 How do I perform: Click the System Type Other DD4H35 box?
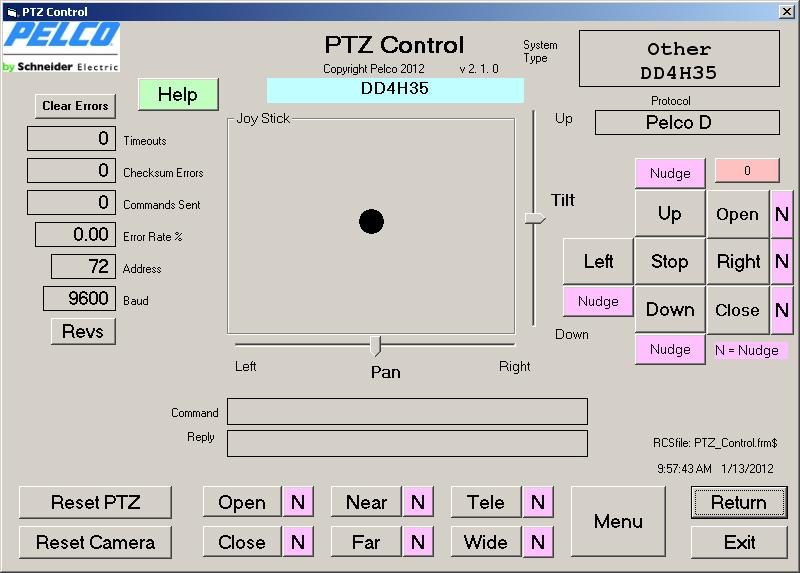679,59
